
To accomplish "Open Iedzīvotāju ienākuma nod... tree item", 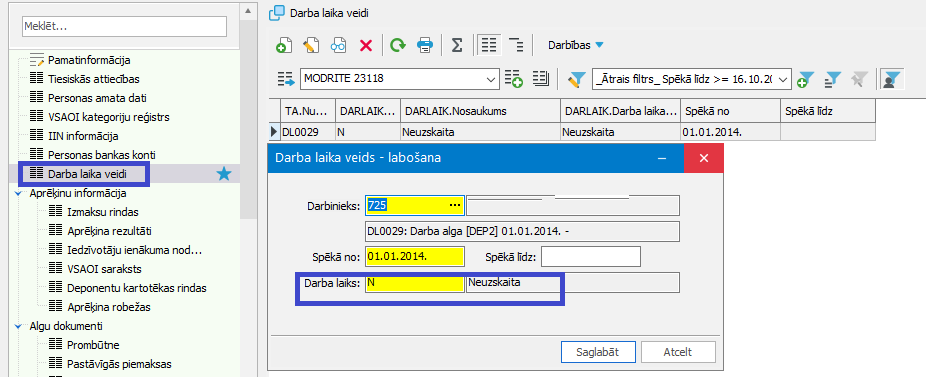I will click(135, 250).
